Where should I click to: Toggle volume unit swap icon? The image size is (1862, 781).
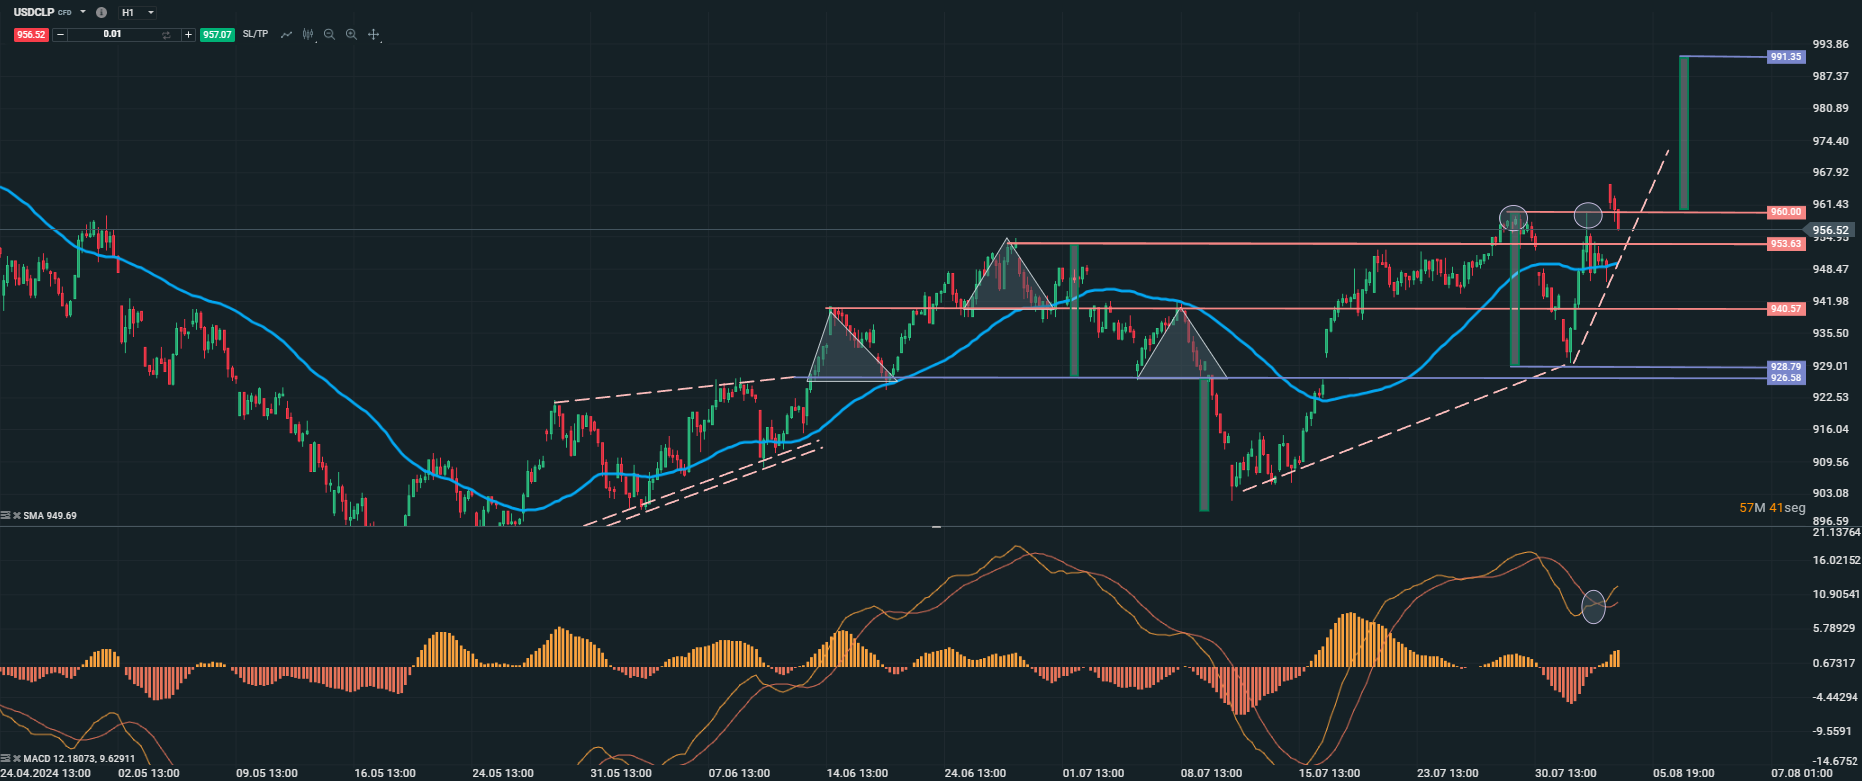click(167, 35)
